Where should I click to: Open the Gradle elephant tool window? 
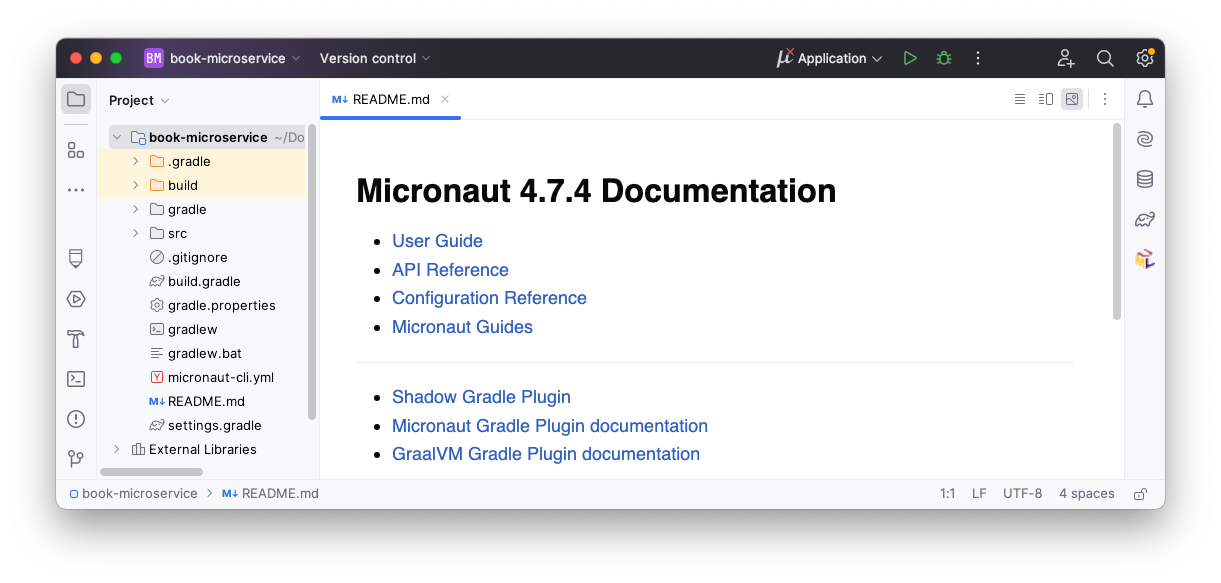(x=1144, y=219)
